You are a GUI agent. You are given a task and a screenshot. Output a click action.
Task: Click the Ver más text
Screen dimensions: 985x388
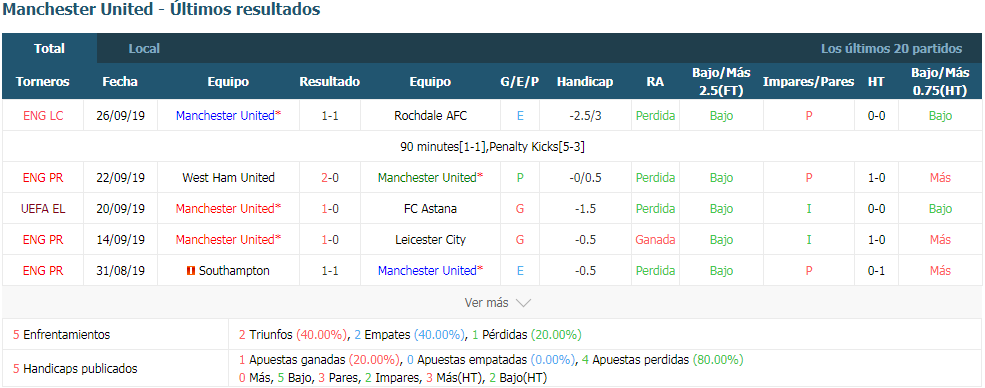[486, 303]
